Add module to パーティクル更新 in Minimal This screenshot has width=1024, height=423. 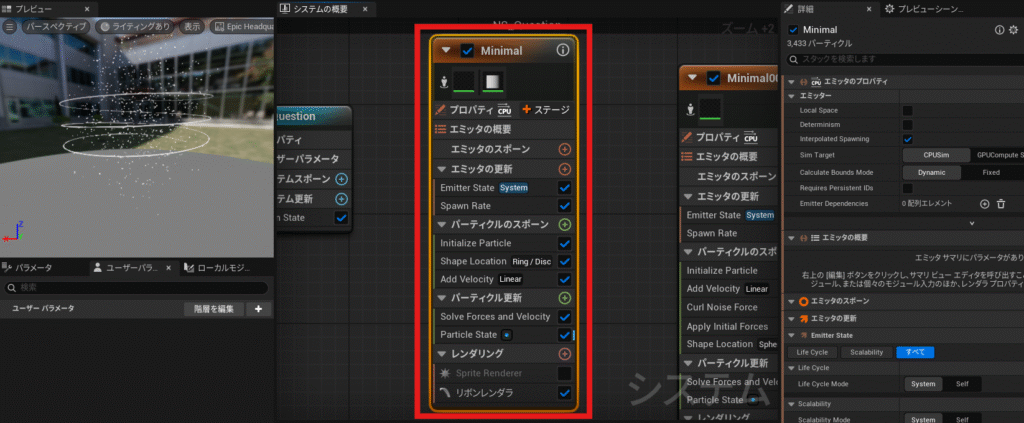point(565,298)
